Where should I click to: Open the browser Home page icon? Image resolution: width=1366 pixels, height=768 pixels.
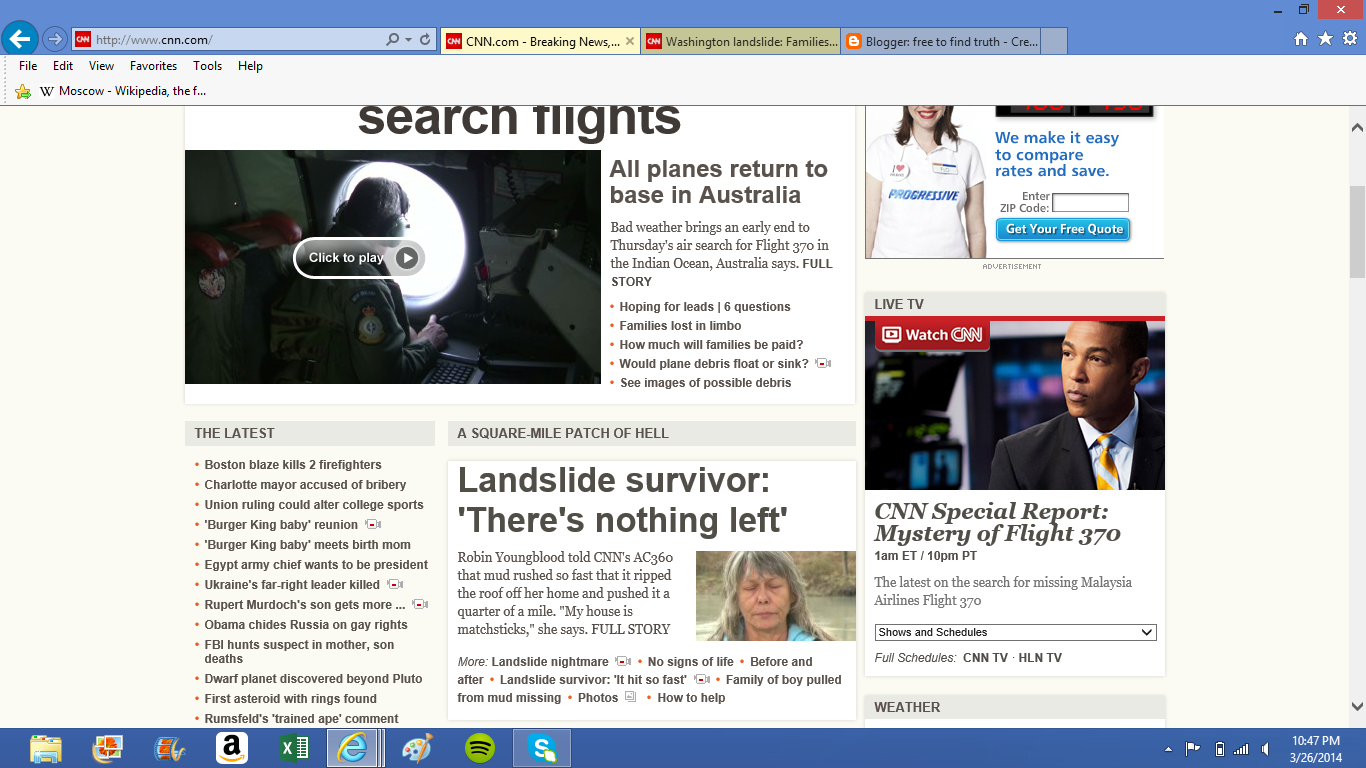1301,39
